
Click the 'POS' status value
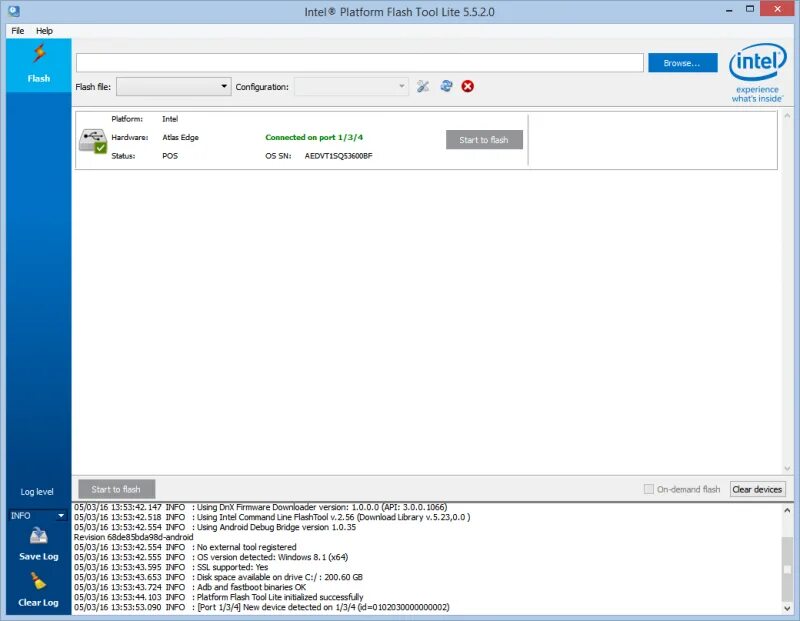click(x=170, y=156)
